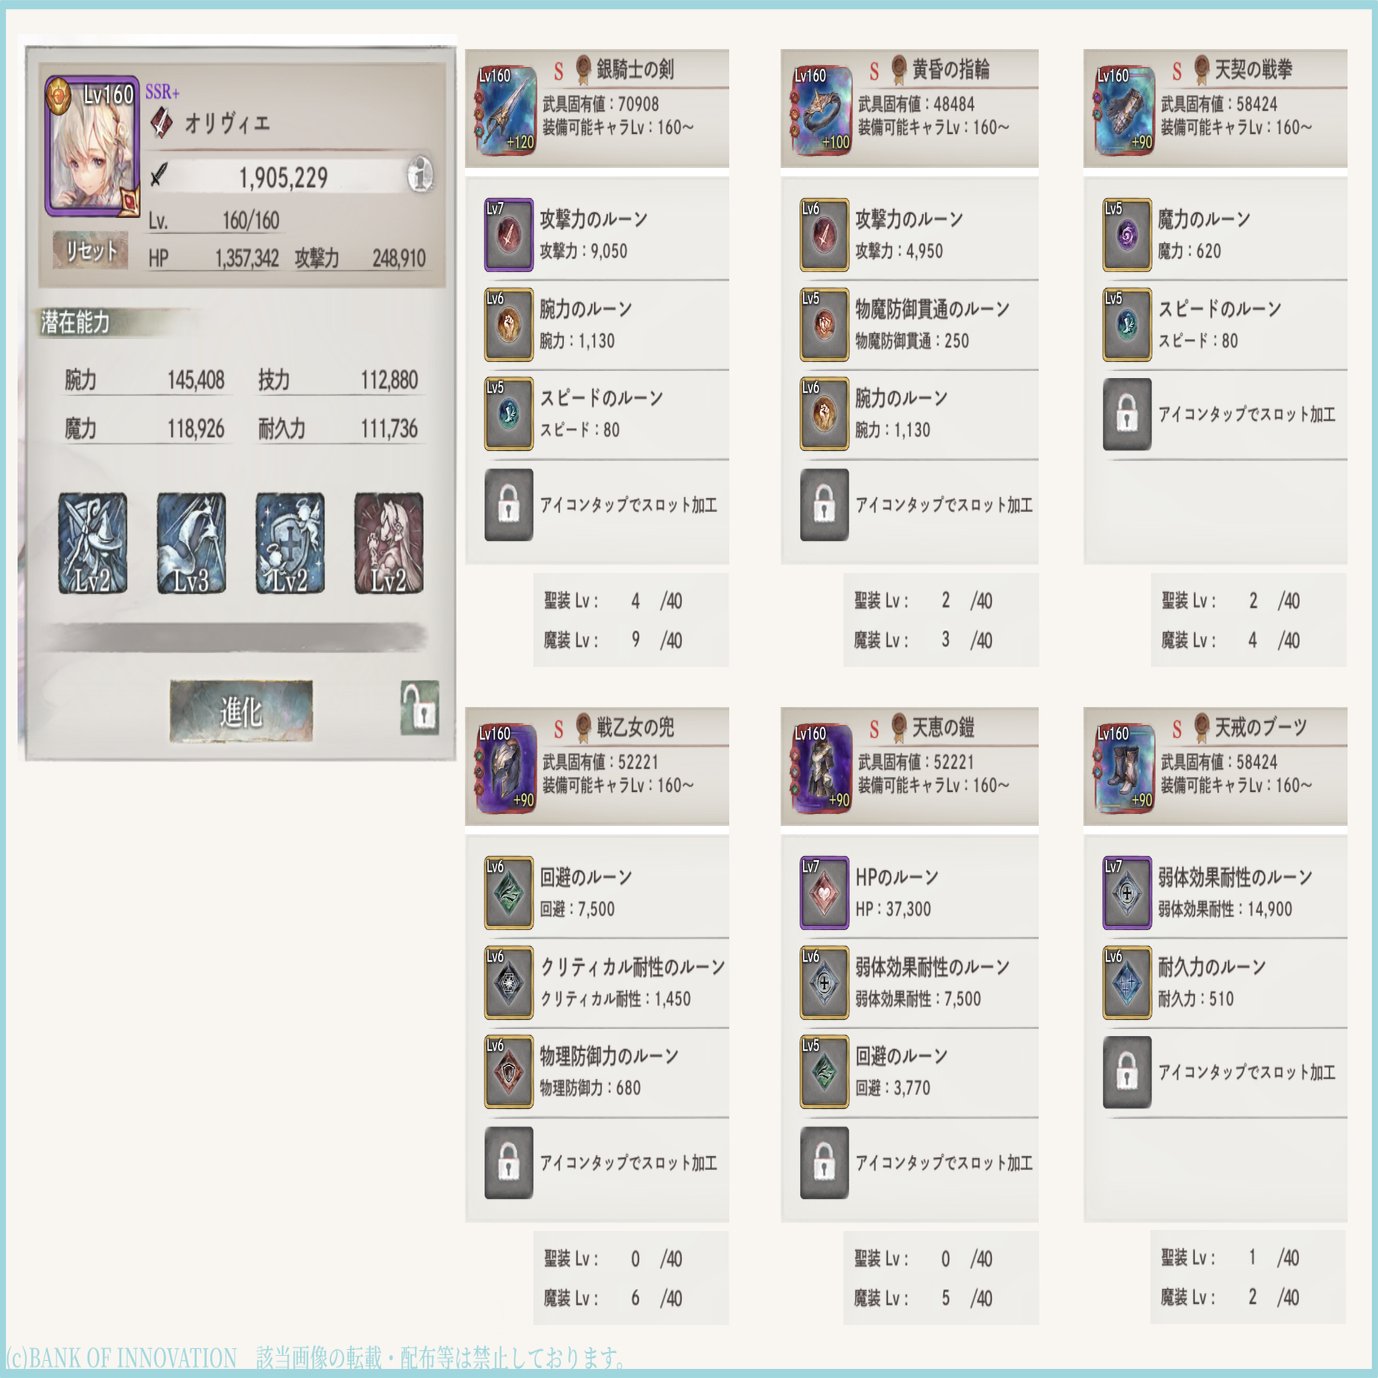Tap the 天恵の鎧 armor icon

tap(822, 768)
